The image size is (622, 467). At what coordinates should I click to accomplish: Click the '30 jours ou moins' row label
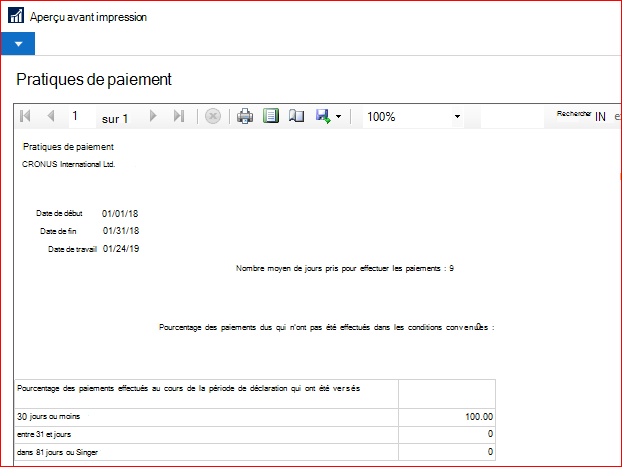48,417
